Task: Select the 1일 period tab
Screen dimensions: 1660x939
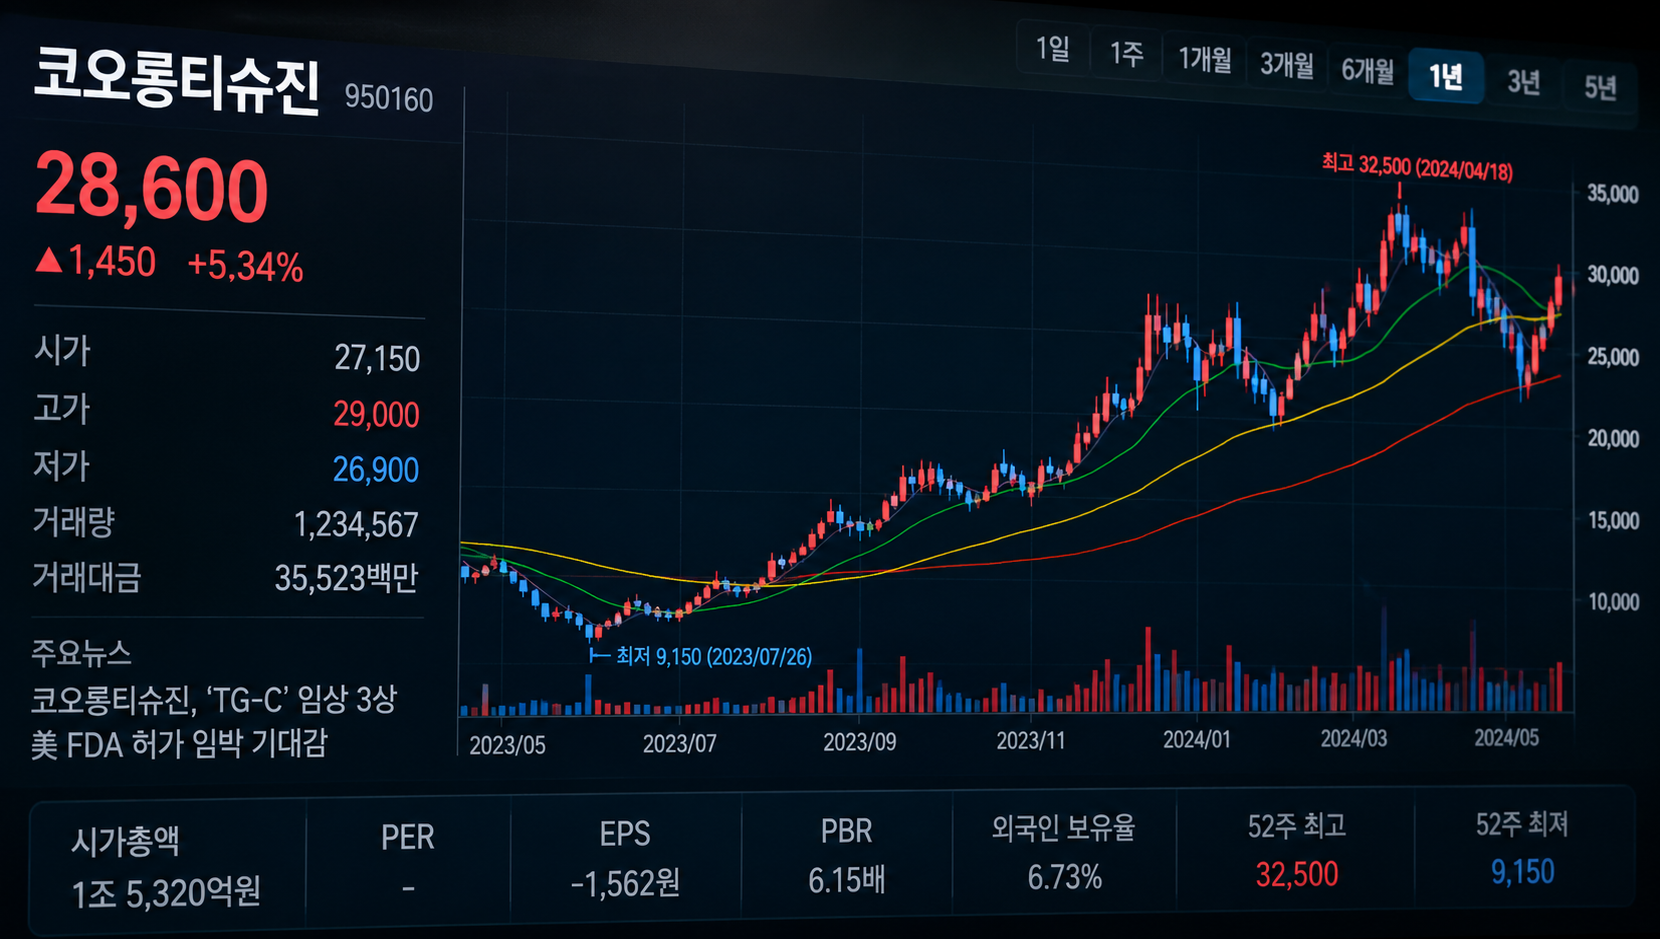Action: [x=1053, y=48]
